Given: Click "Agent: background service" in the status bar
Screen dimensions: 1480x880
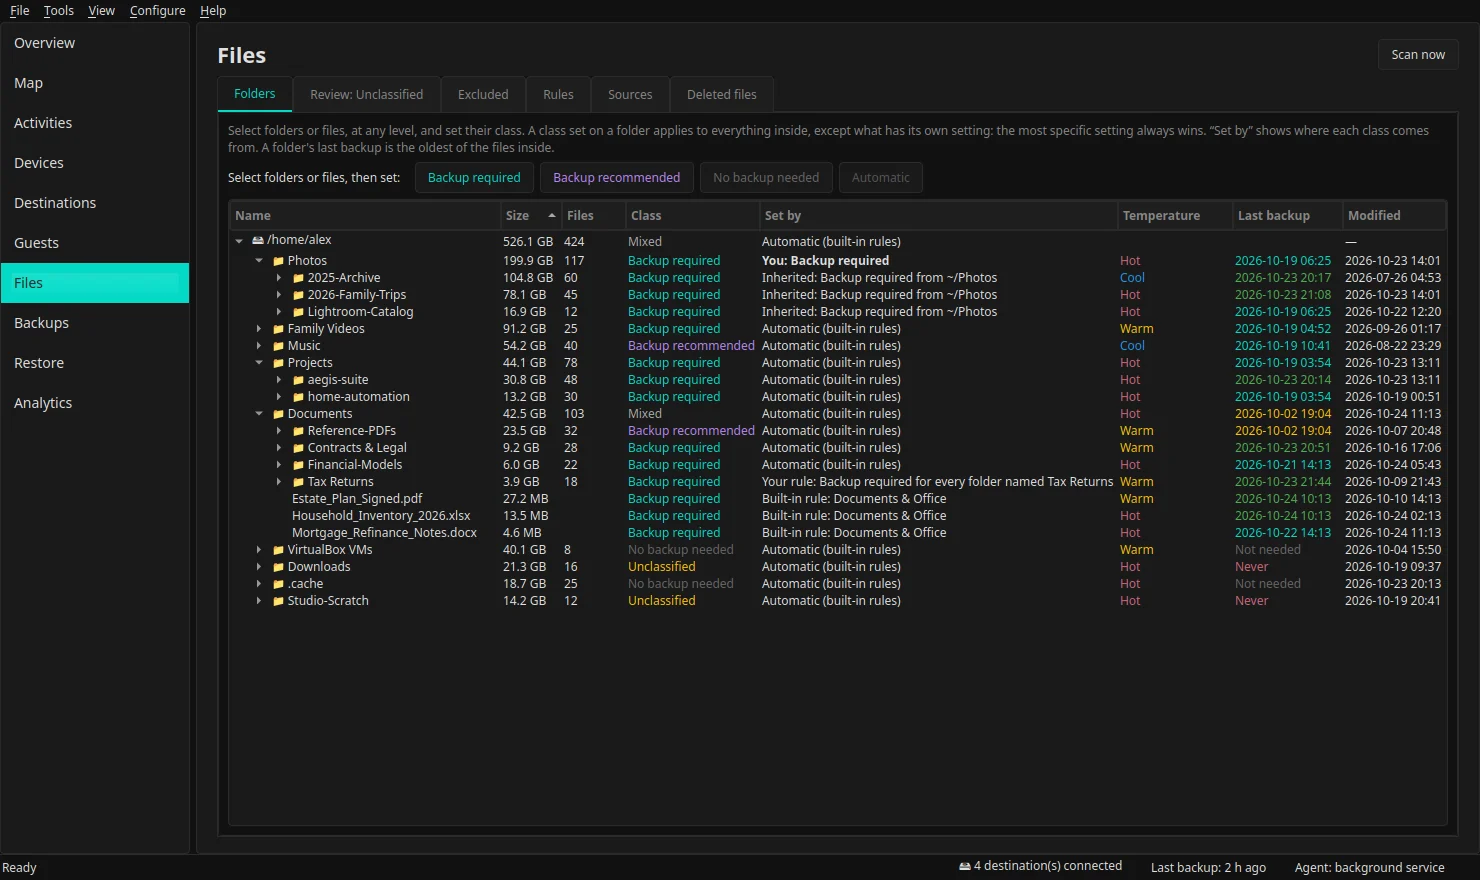Looking at the screenshot, I should click(x=1369, y=868).
